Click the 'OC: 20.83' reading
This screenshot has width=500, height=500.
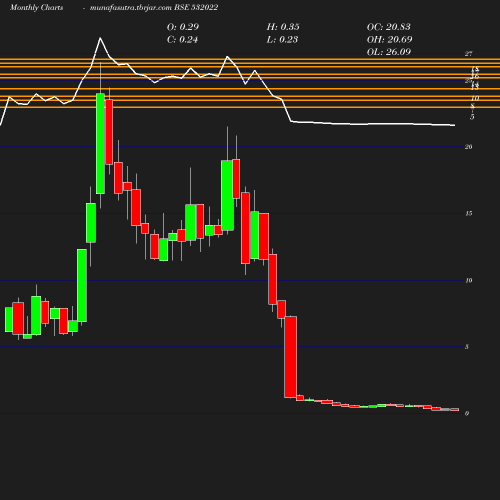(388, 27)
